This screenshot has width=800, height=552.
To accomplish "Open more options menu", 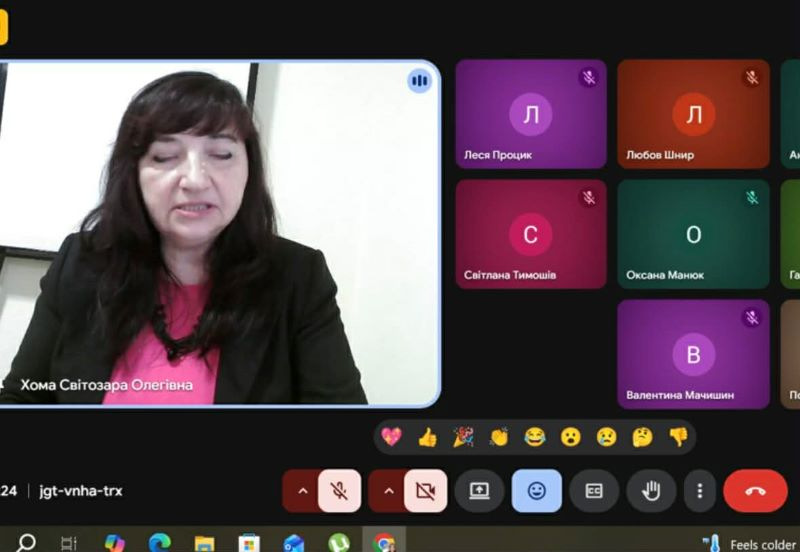I will (700, 491).
